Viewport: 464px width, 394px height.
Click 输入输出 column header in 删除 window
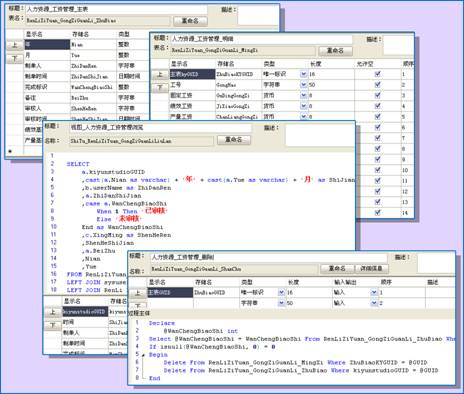345,282
